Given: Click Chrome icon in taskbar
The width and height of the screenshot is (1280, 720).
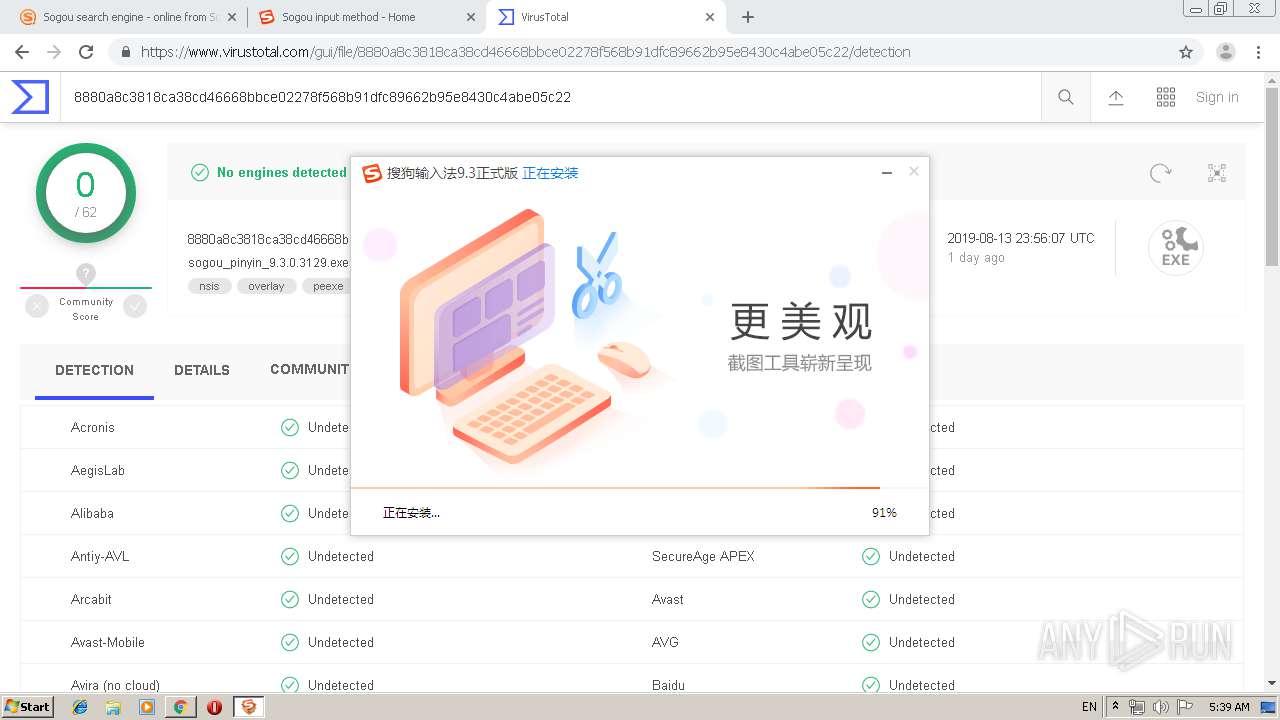Looking at the screenshot, I should tap(180, 707).
